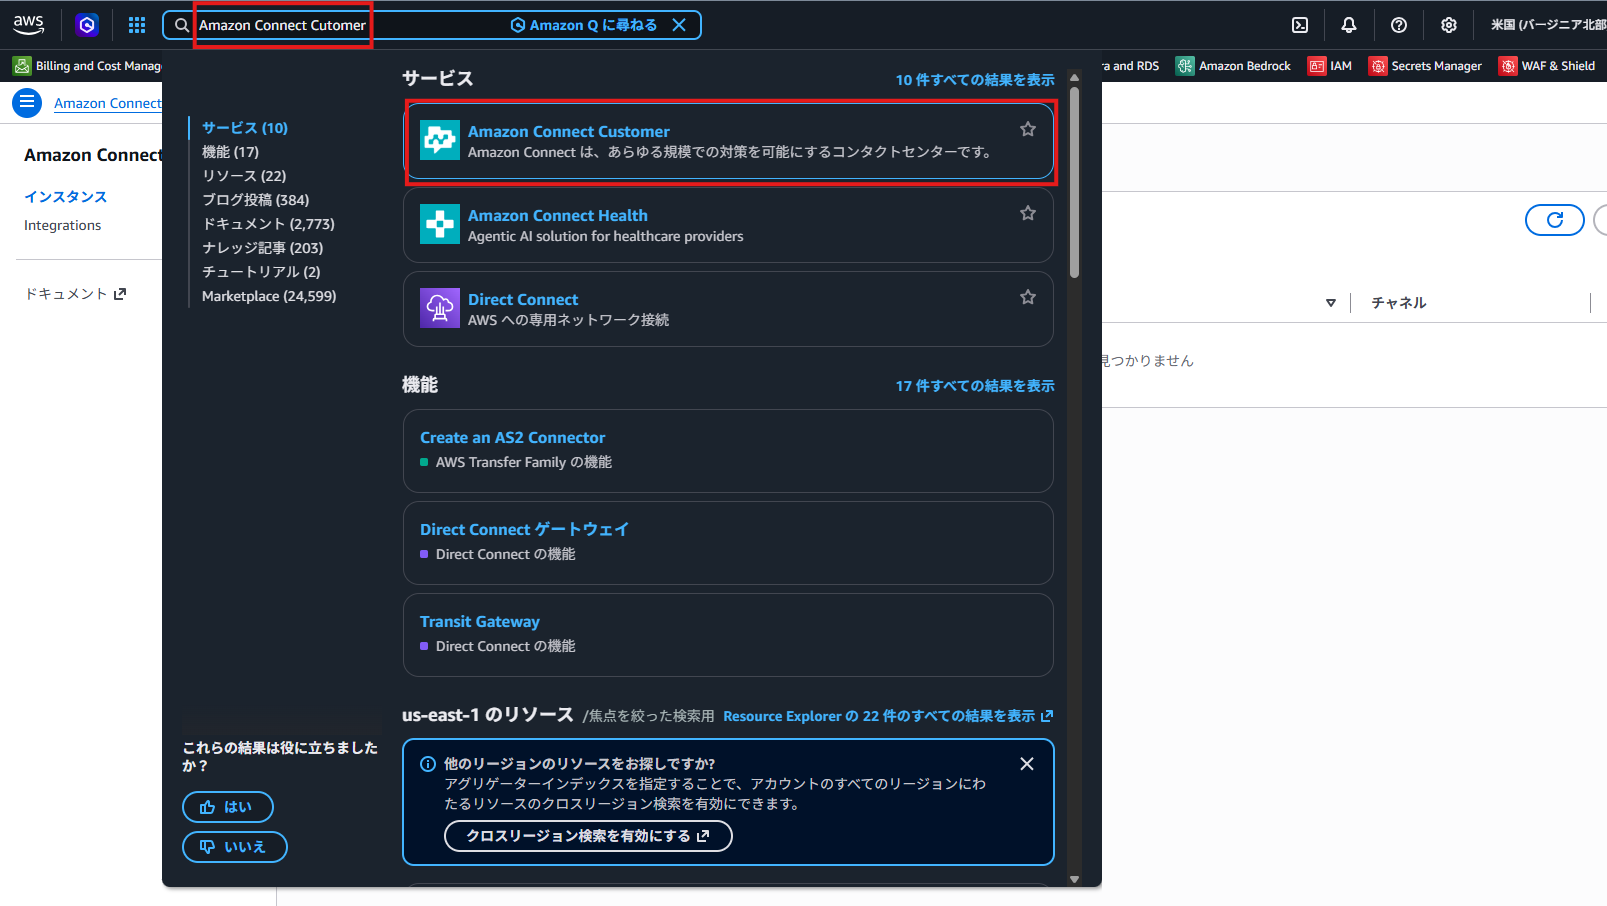Show all 17 feature results

click(975, 386)
